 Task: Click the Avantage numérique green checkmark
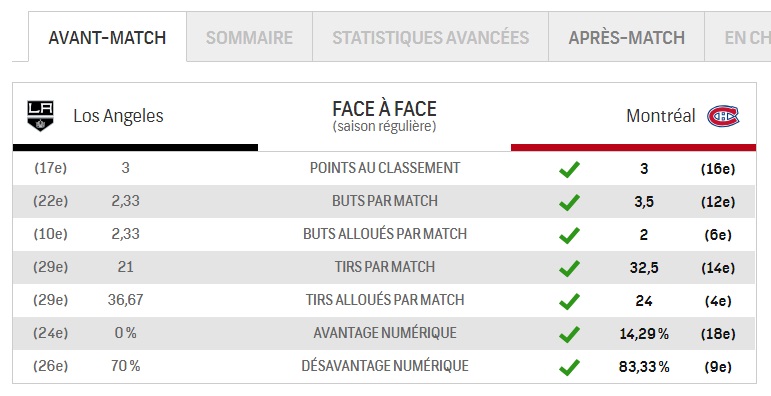pyautogui.click(x=569, y=335)
